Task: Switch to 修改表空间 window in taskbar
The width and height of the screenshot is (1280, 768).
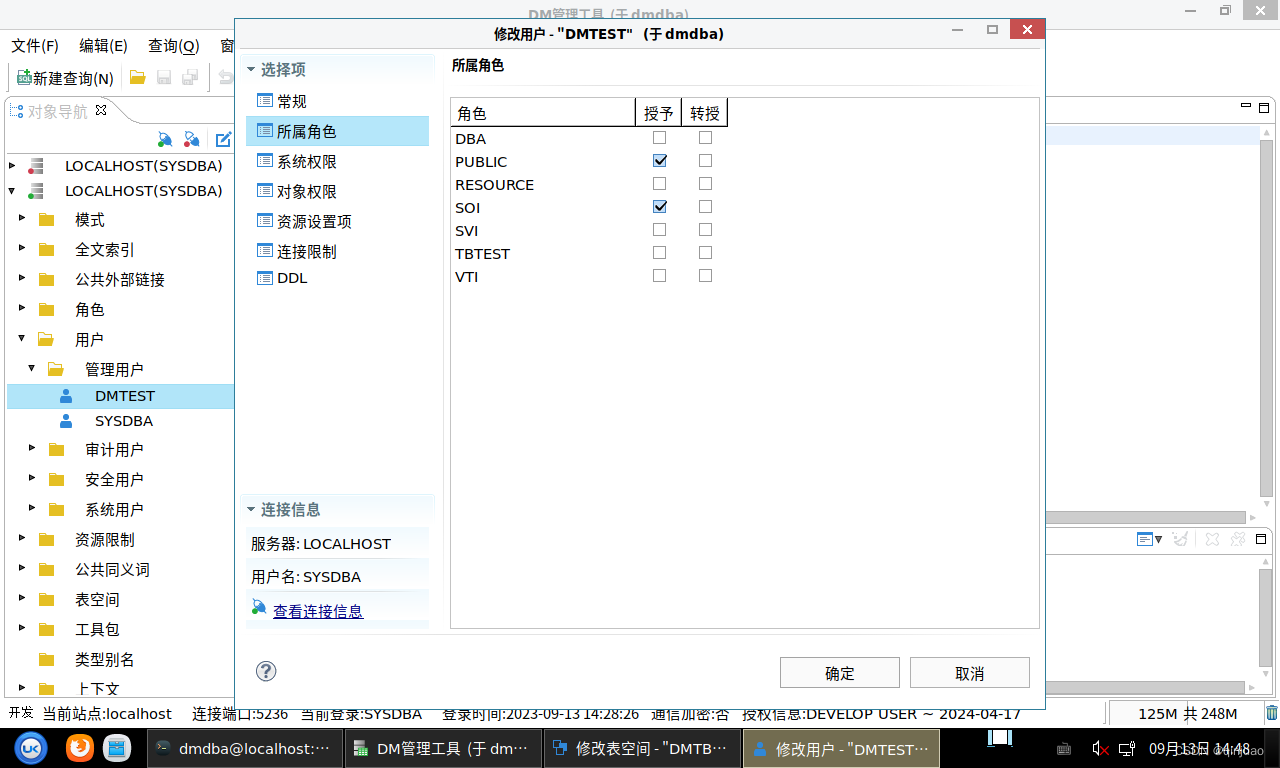Action: pos(642,749)
